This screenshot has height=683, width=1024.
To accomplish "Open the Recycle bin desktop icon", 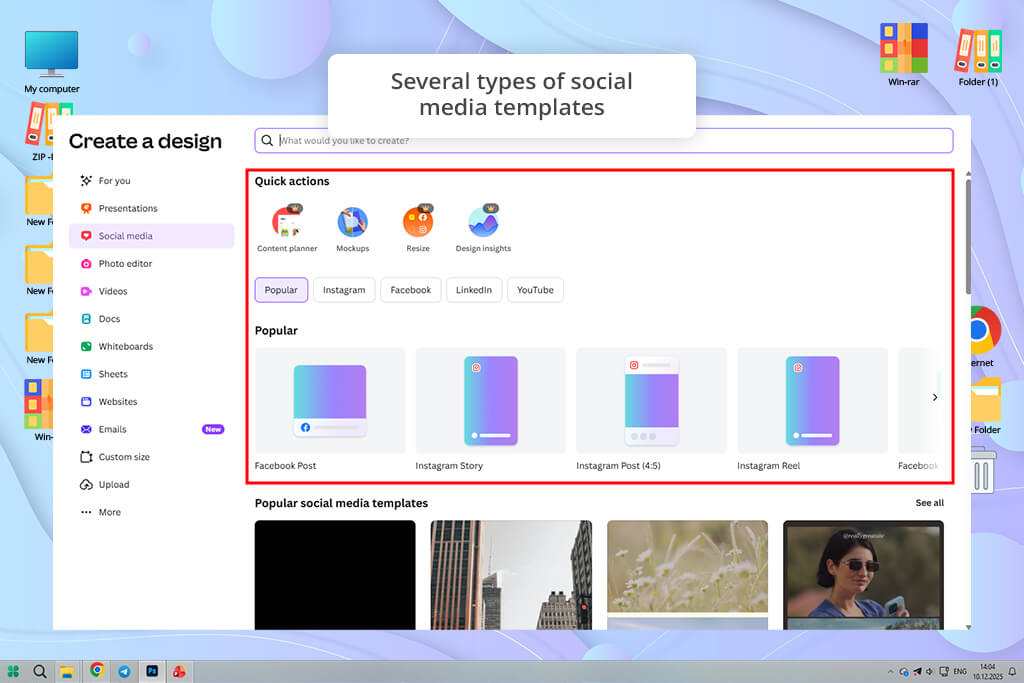I will (x=984, y=470).
